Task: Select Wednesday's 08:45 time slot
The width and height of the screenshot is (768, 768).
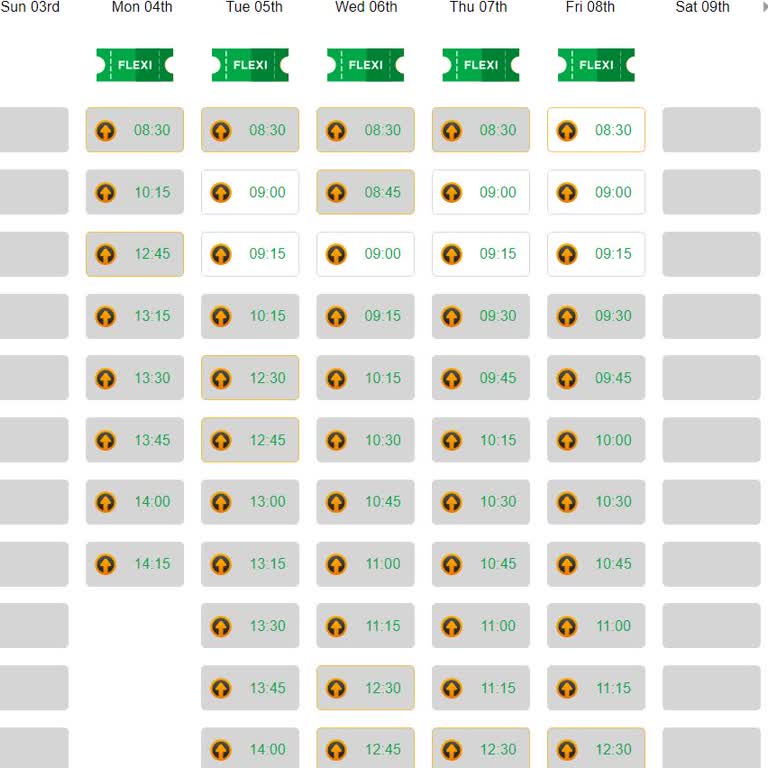Action: (366, 192)
